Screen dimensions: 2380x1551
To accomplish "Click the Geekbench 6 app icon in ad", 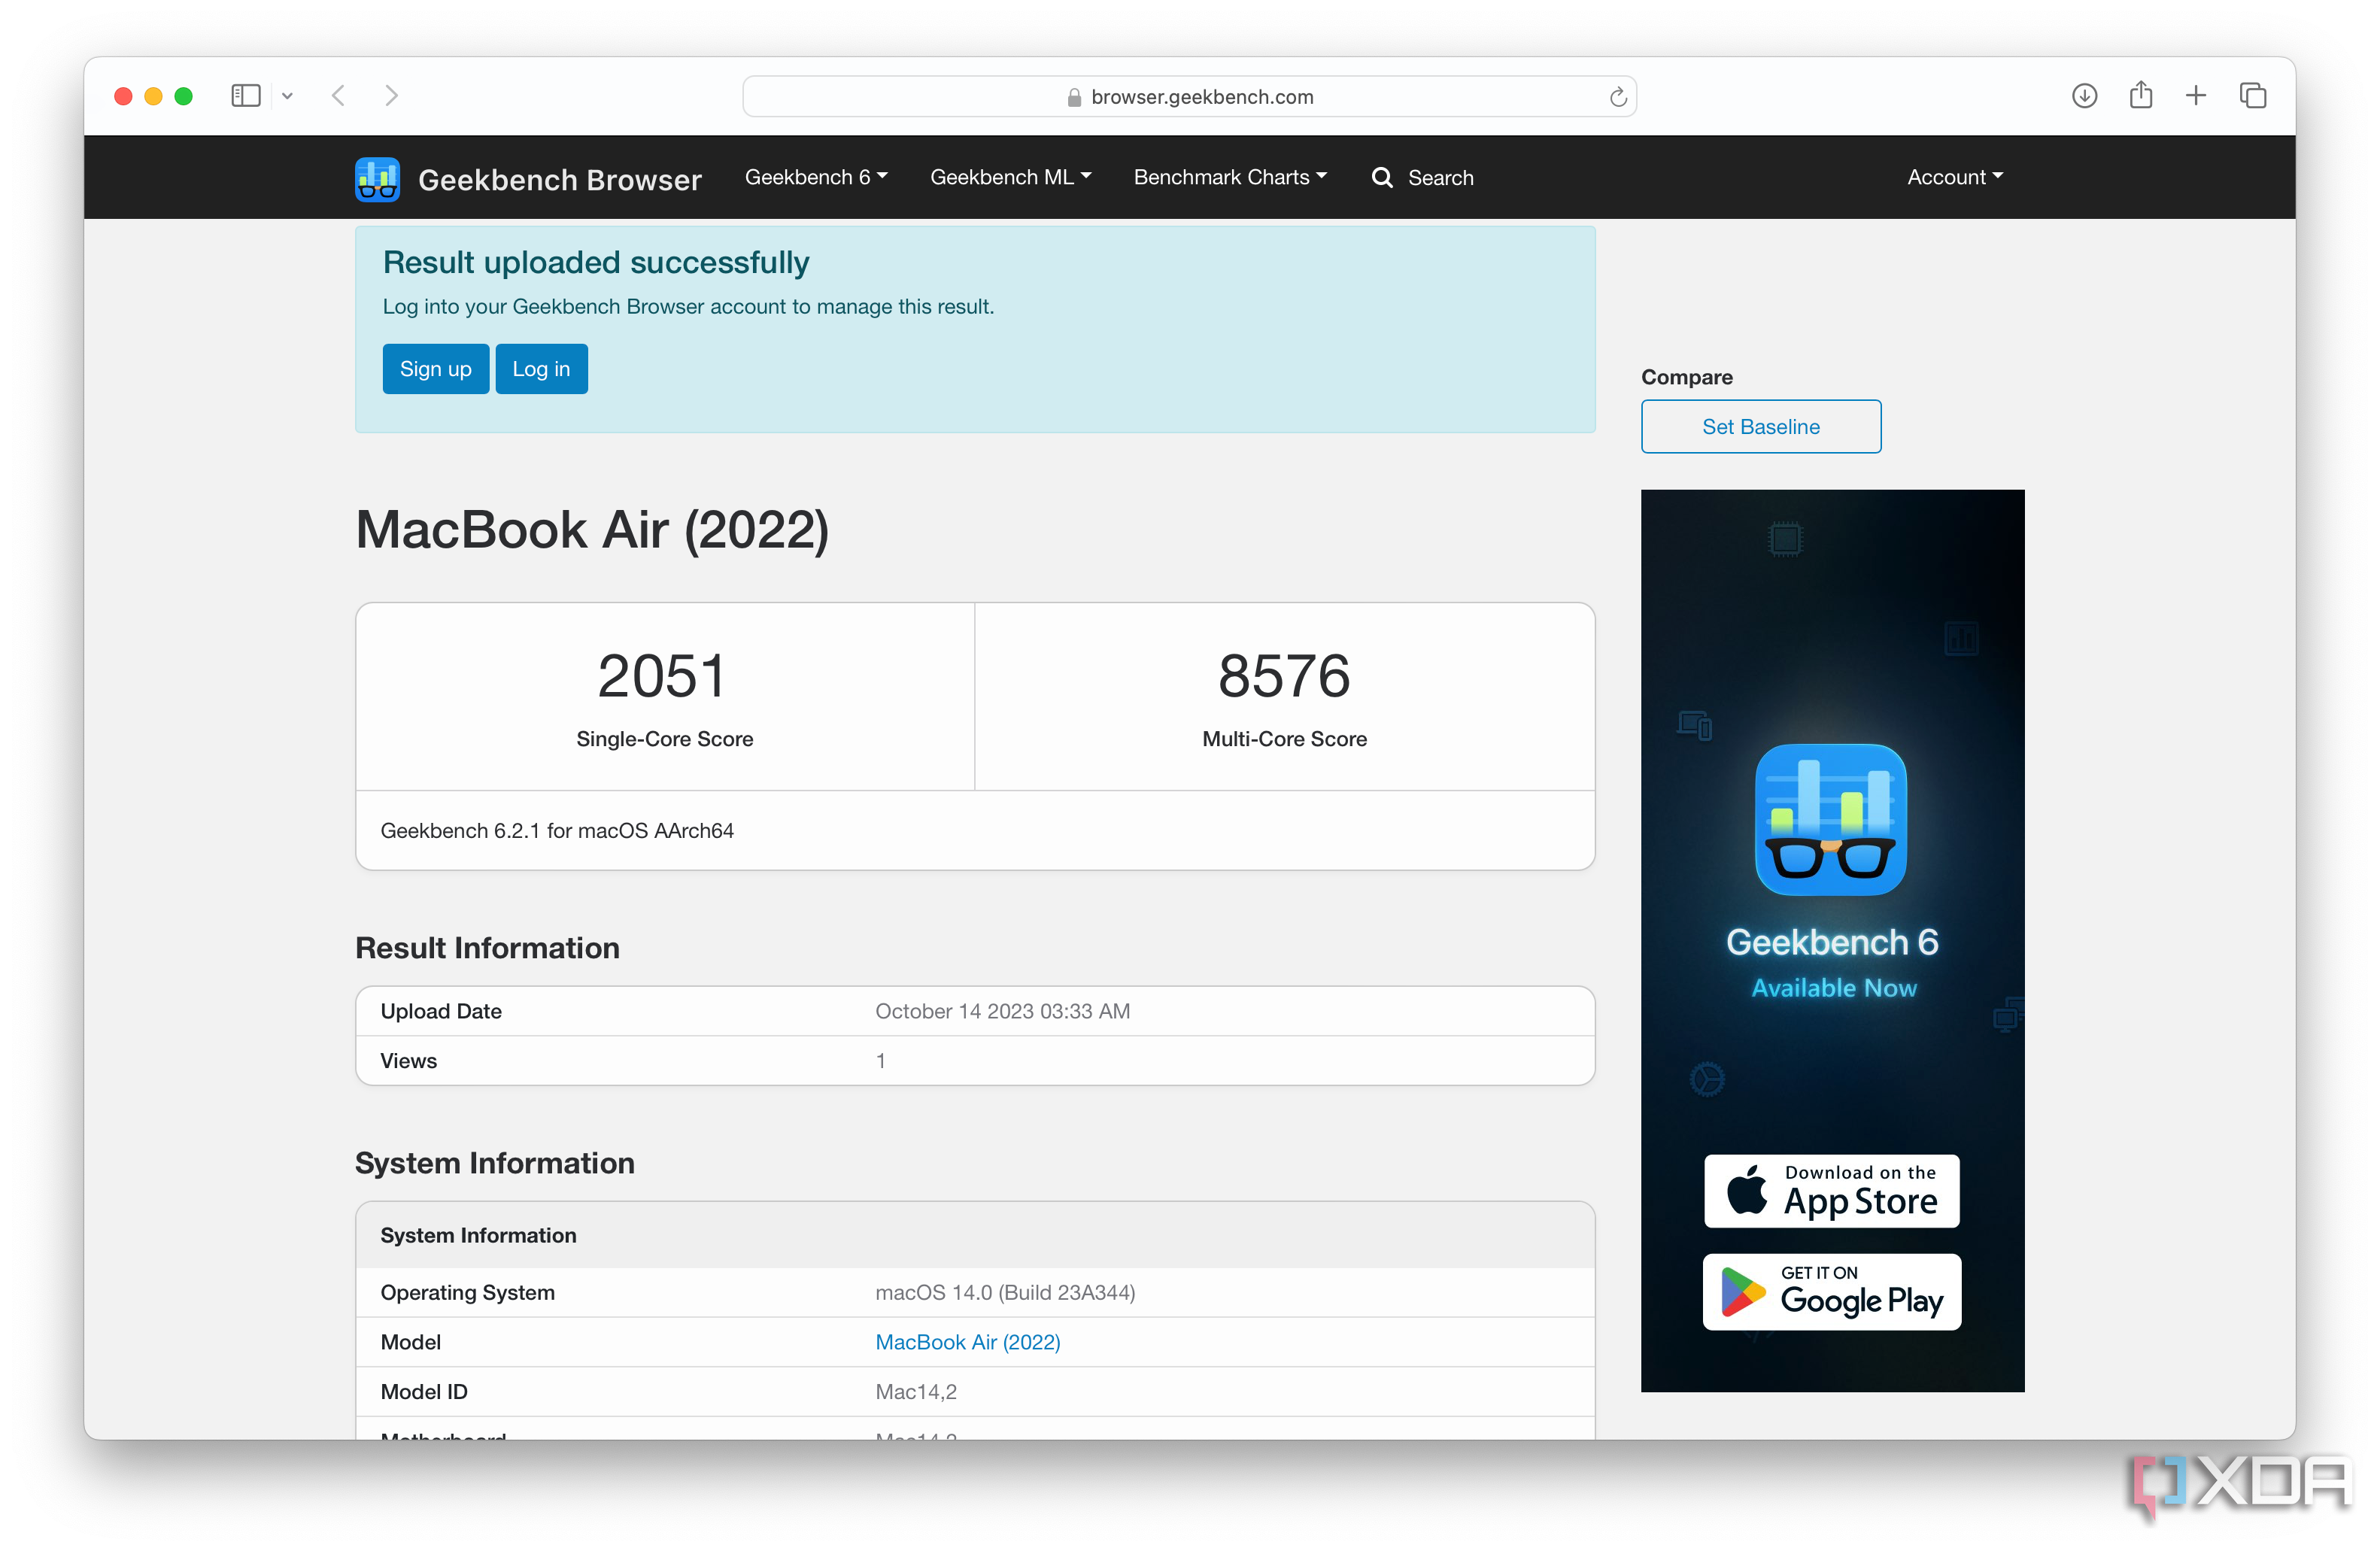I will click(x=1831, y=819).
